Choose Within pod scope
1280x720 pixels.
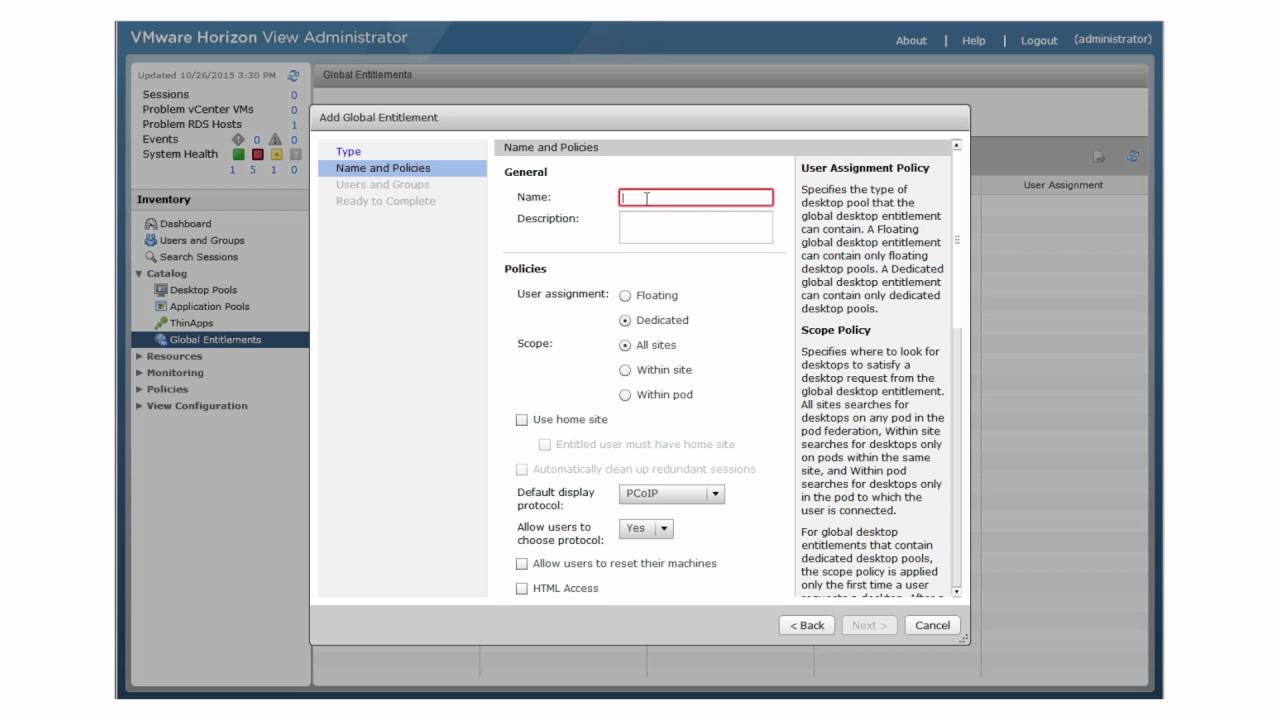click(626, 395)
